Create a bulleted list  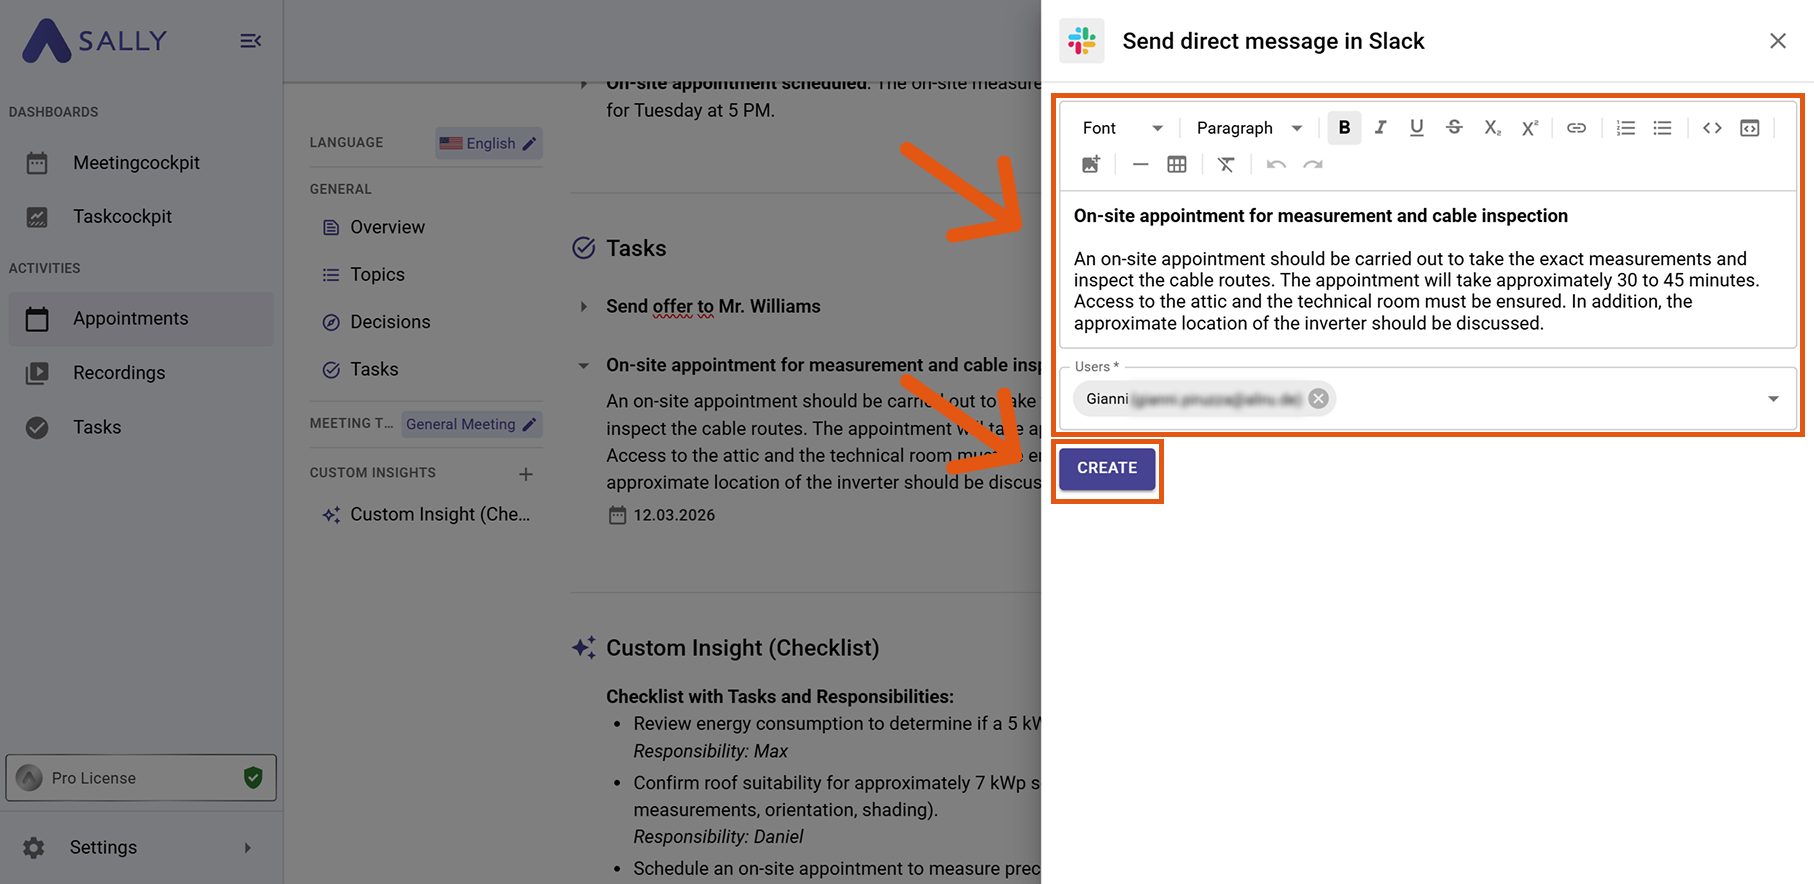pos(1662,128)
